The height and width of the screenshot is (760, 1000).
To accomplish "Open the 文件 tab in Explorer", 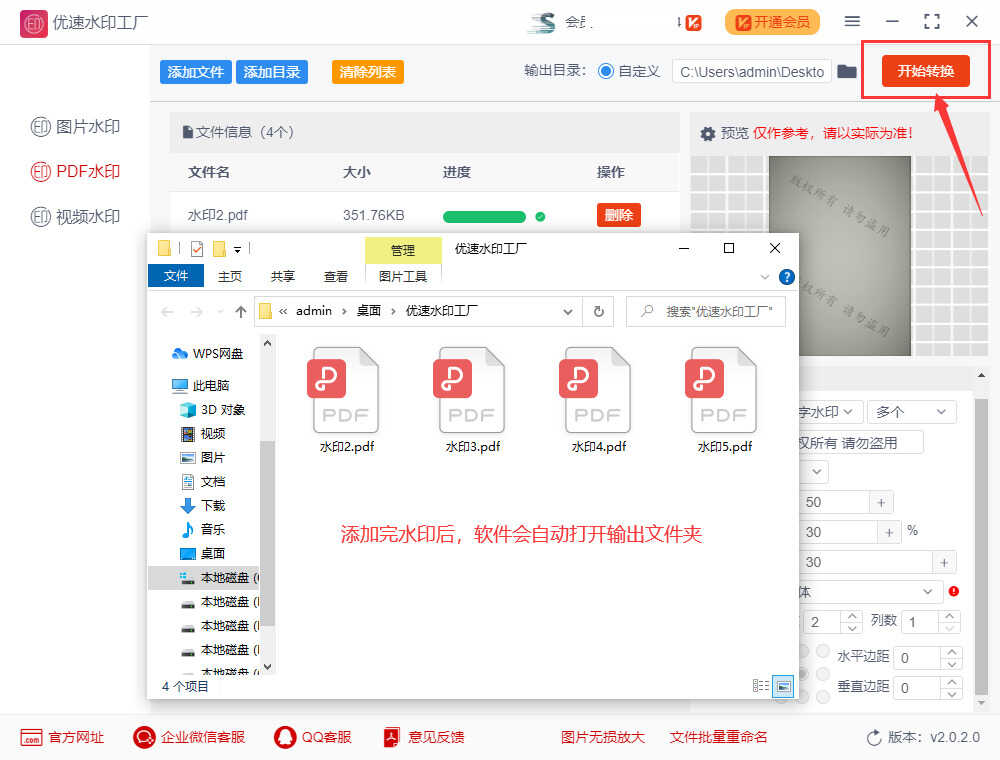I will (175, 276).
